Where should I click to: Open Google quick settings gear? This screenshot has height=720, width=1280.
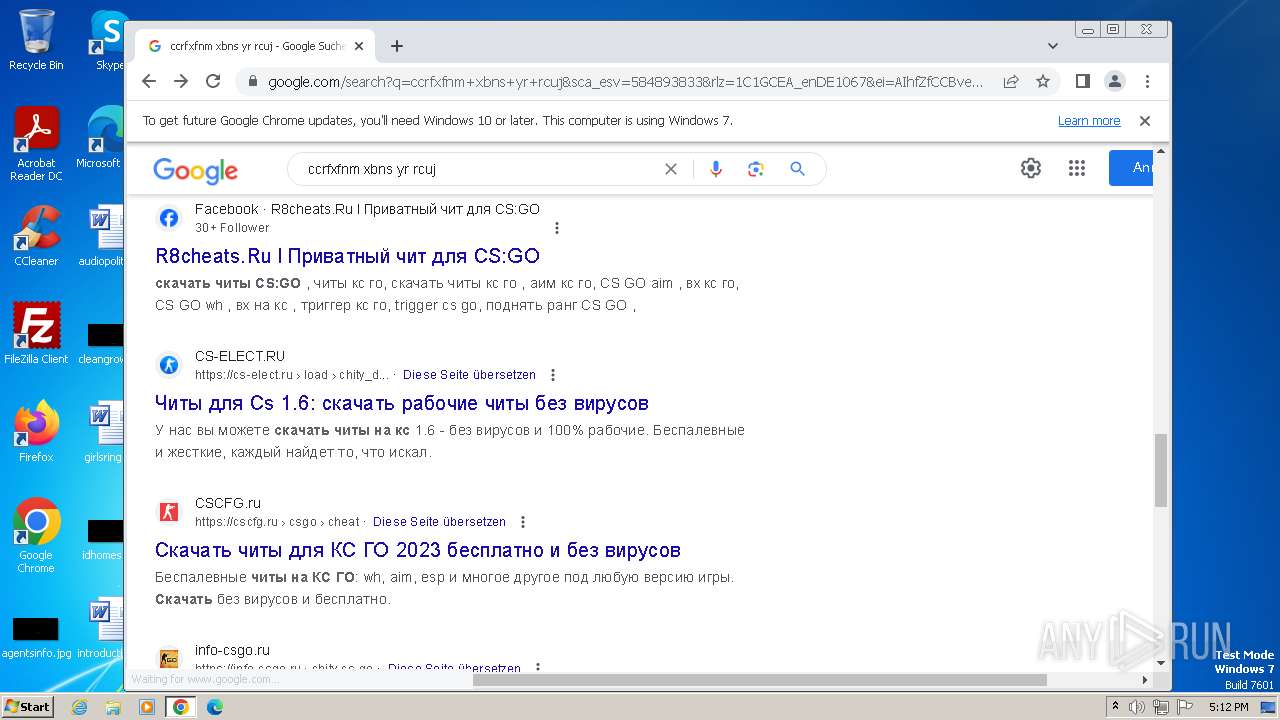pos(1031,168)
